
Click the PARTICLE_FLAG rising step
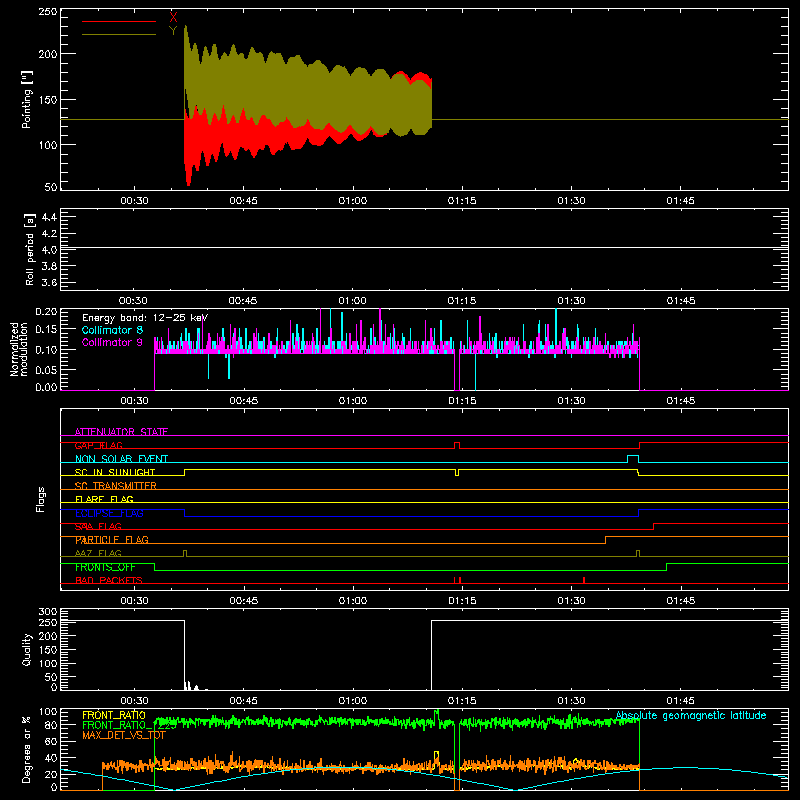(606, 540)
